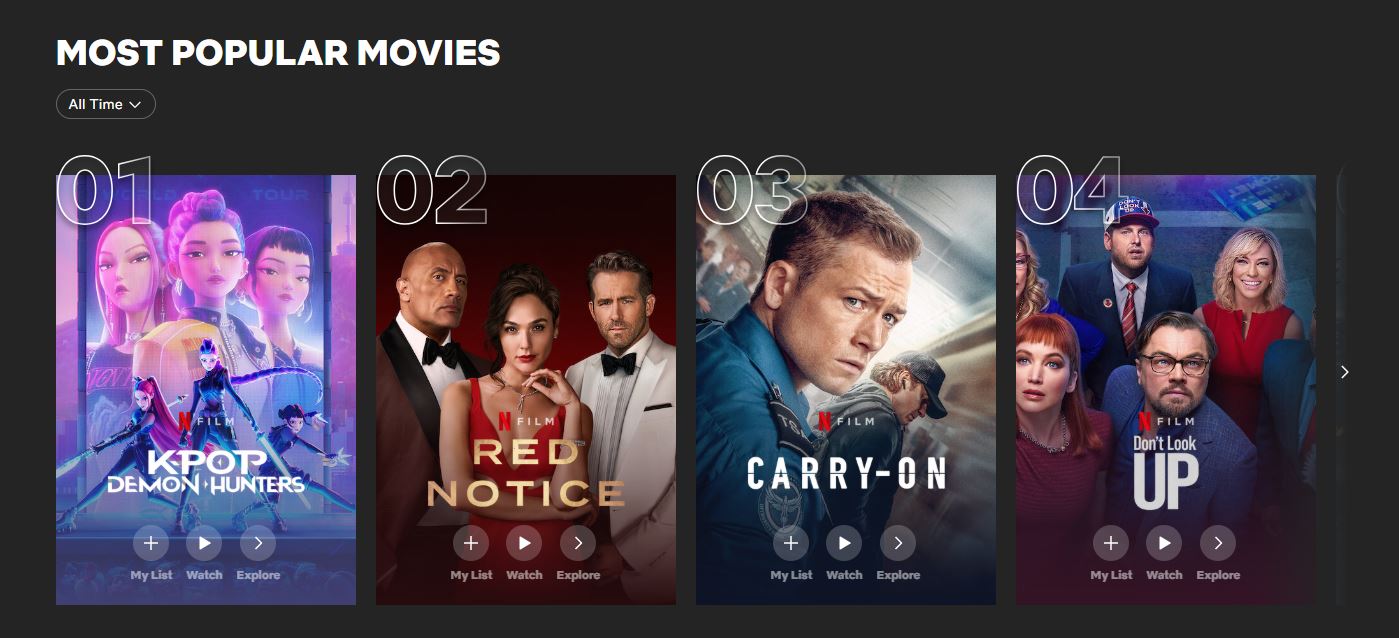Screen dimensions: 1399x638
Task: Explore Red Notice chevron icon
Action: [x=578, y=543]
